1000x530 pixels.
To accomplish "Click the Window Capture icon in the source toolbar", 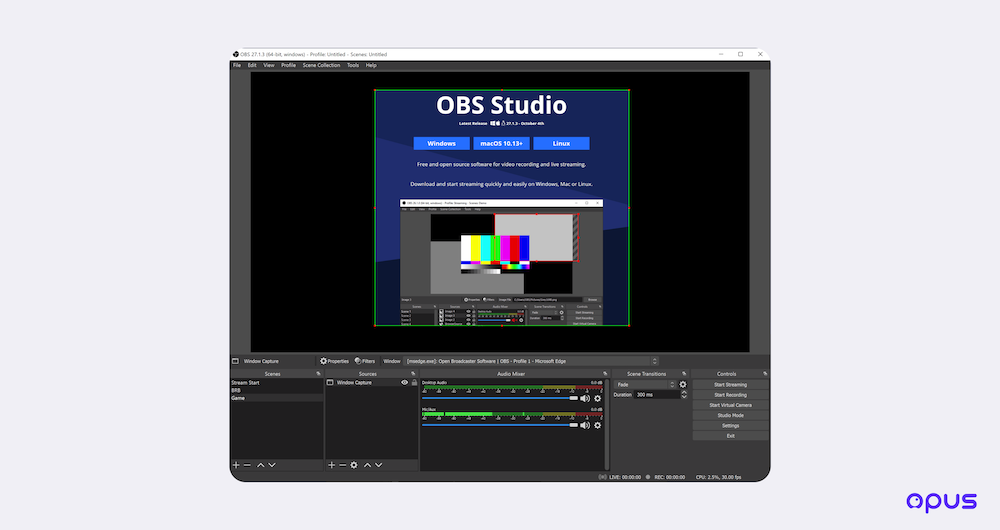I will [235, 361].
